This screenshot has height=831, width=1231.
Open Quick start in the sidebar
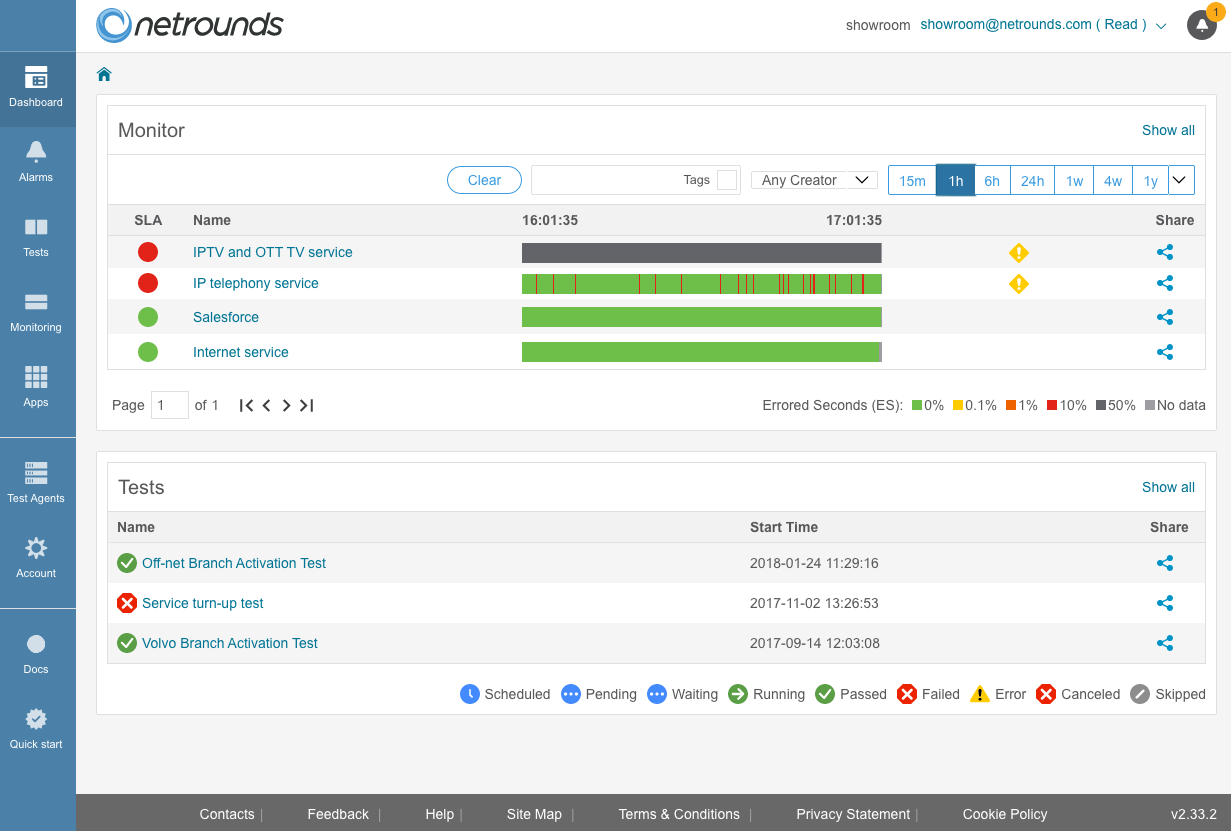[x=36, y=728]
